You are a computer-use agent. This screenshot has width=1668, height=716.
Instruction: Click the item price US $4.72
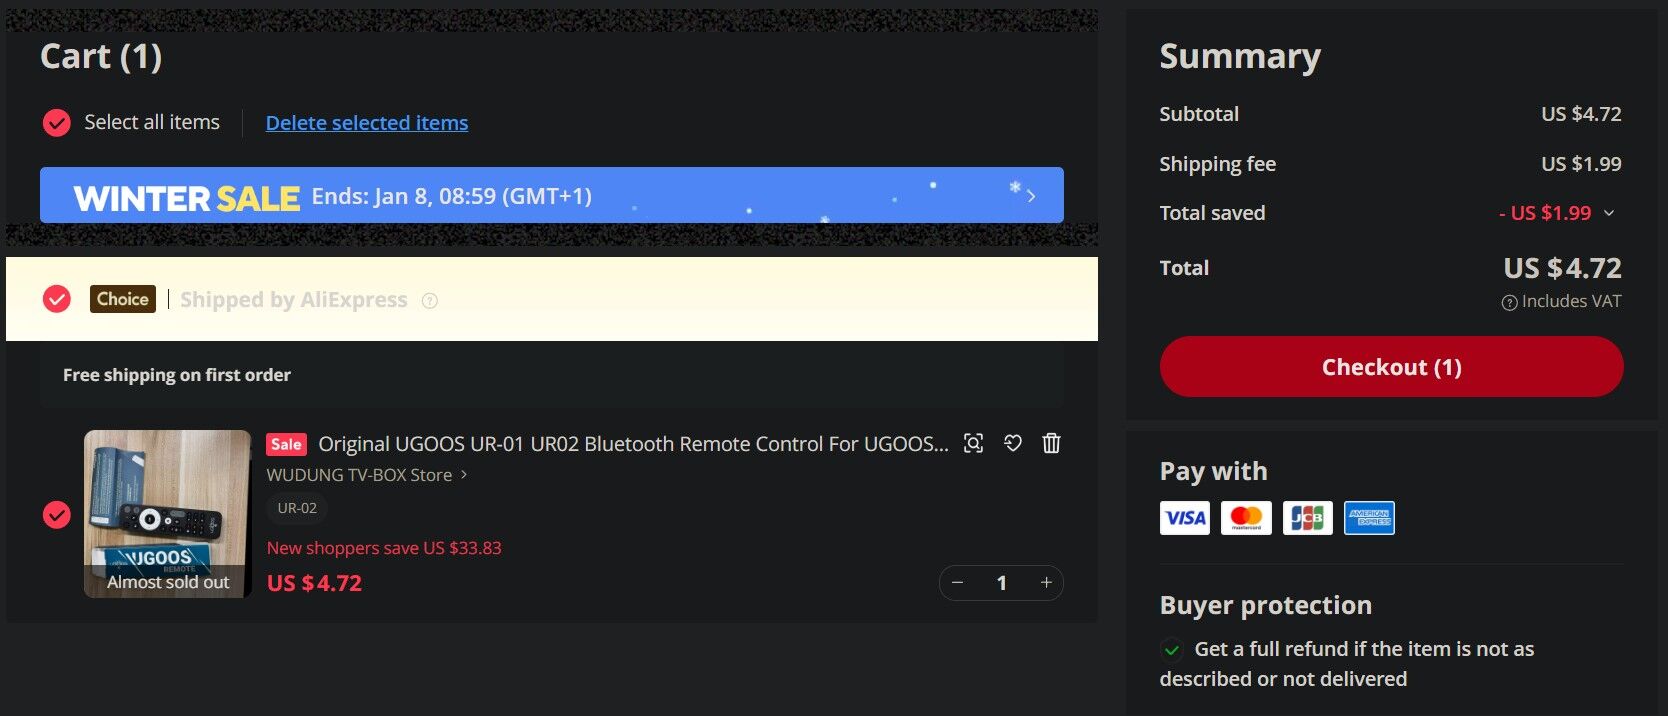point(314,583)
